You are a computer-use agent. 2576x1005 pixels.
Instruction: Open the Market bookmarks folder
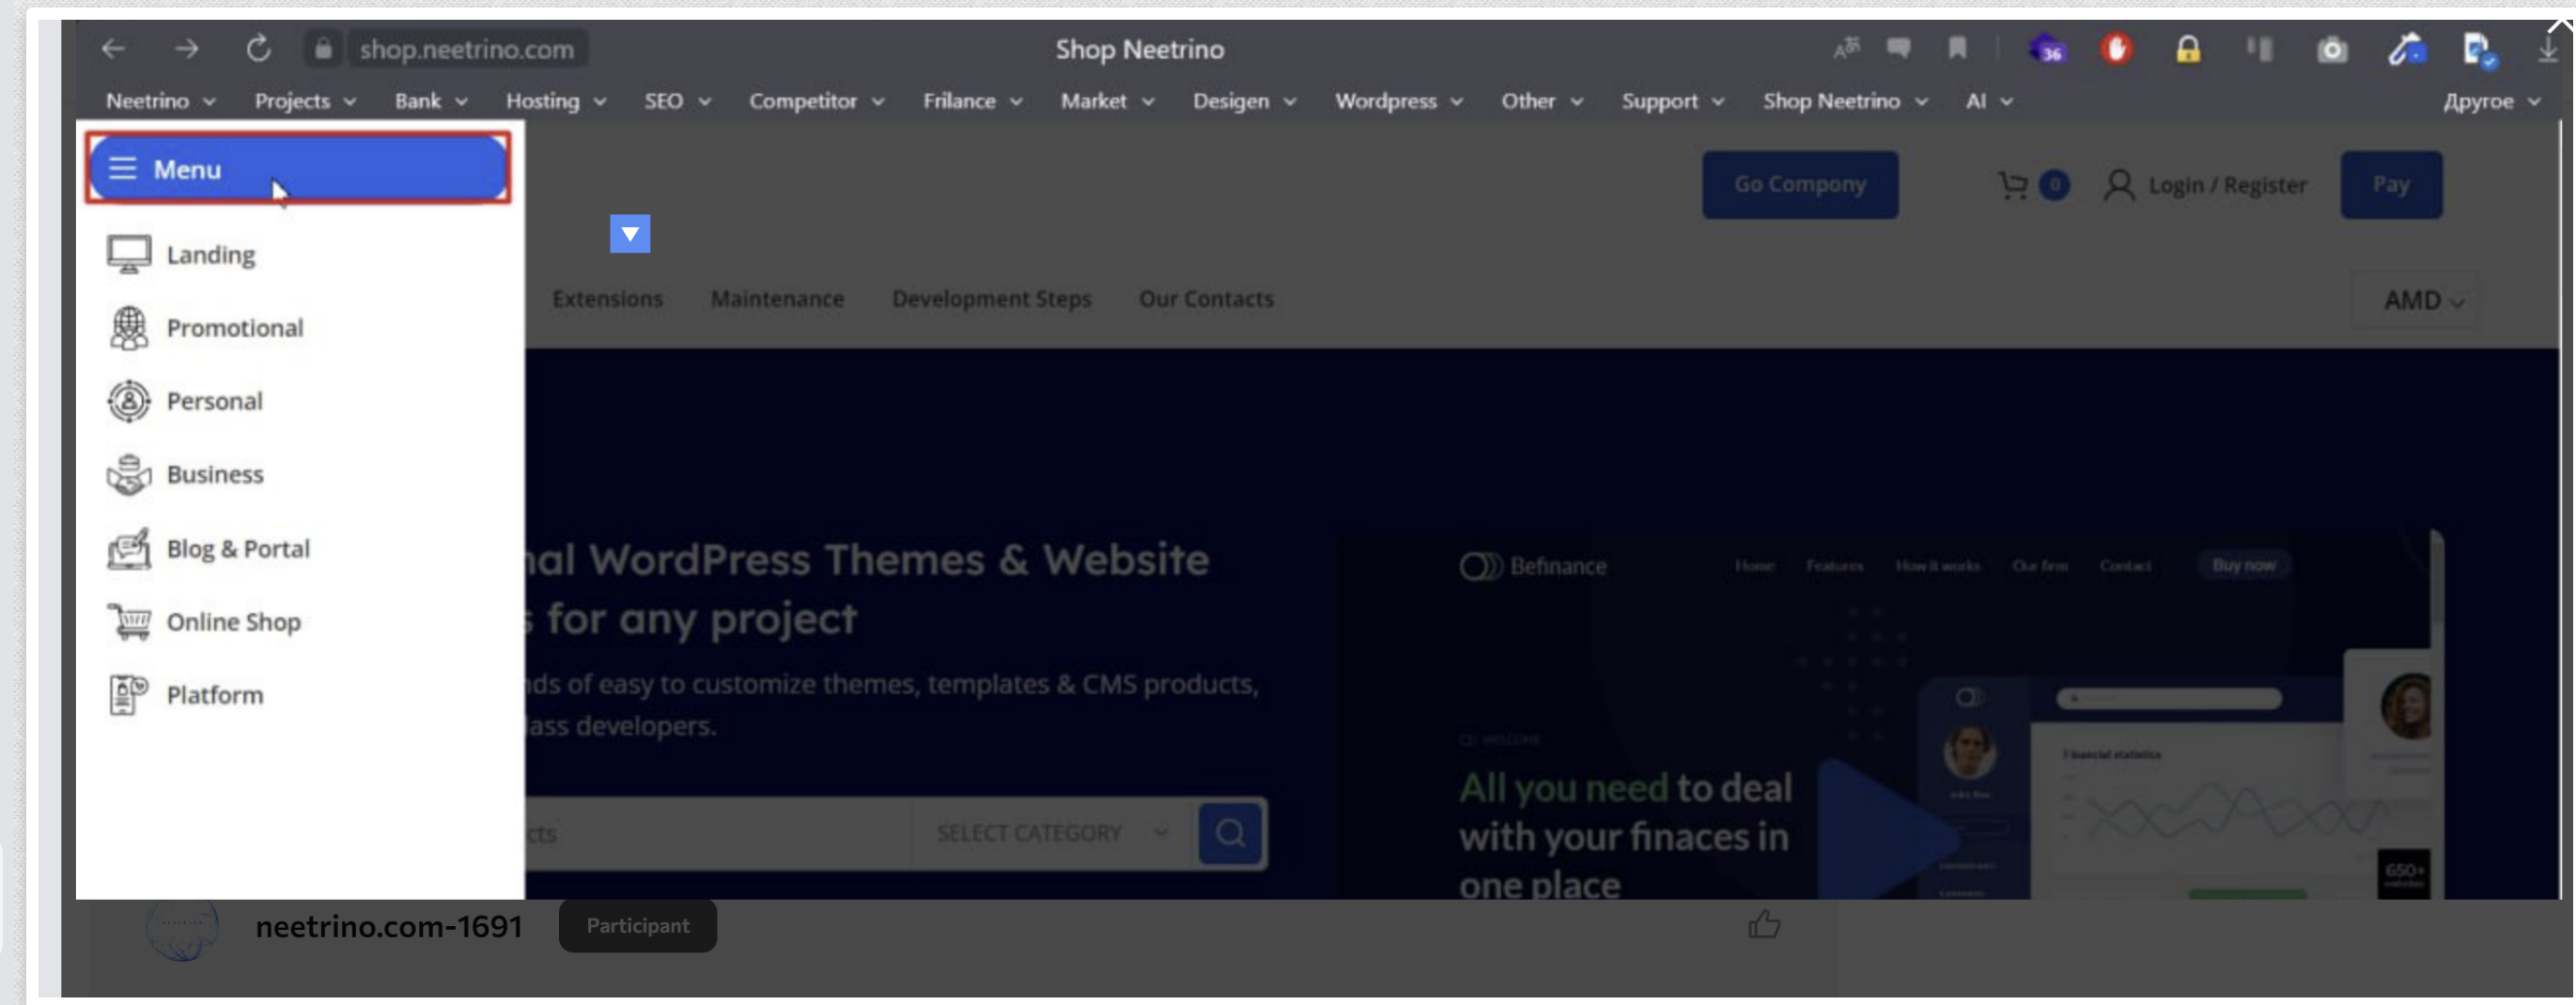point(1107,101)
